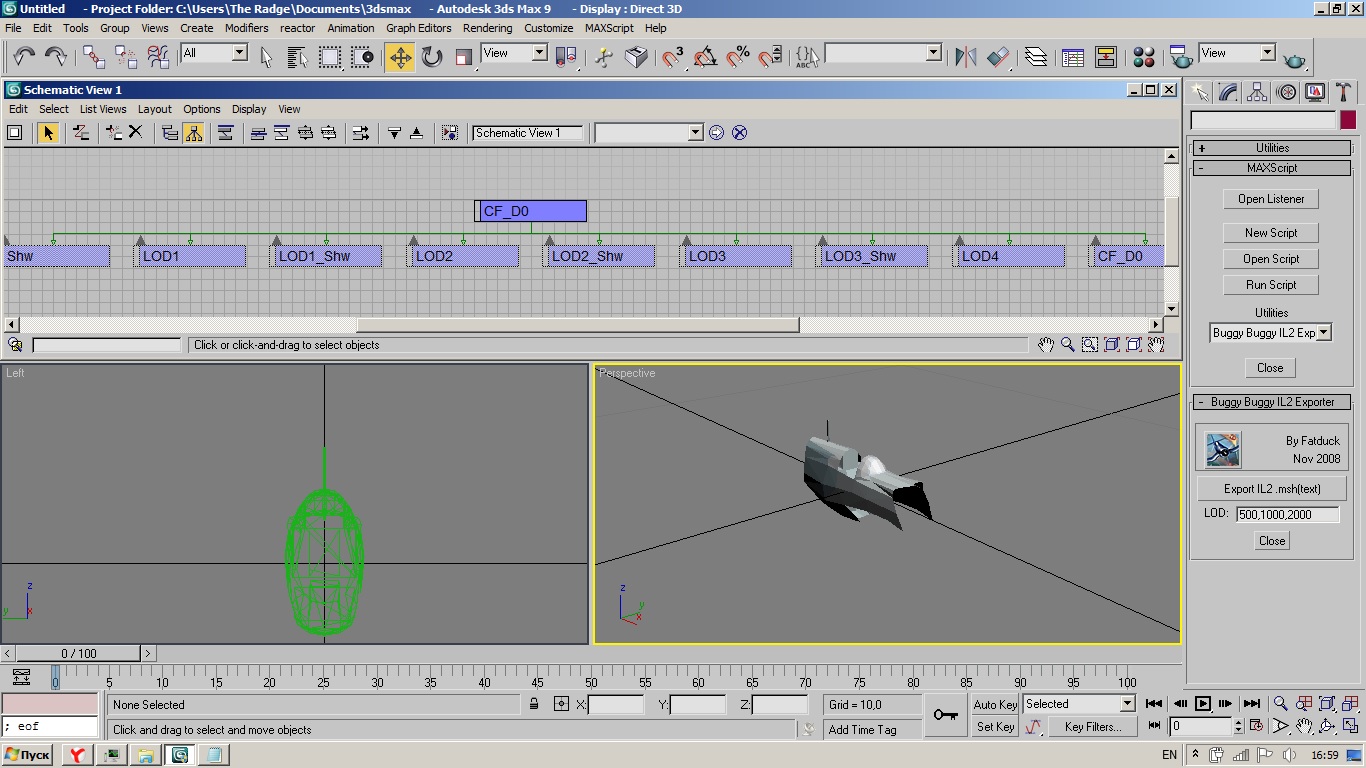Switch to the Hierarchy command panel tab
The height and width of the screenshot is (768, 1366).
pyautogui.click(x=1257, y=93)
